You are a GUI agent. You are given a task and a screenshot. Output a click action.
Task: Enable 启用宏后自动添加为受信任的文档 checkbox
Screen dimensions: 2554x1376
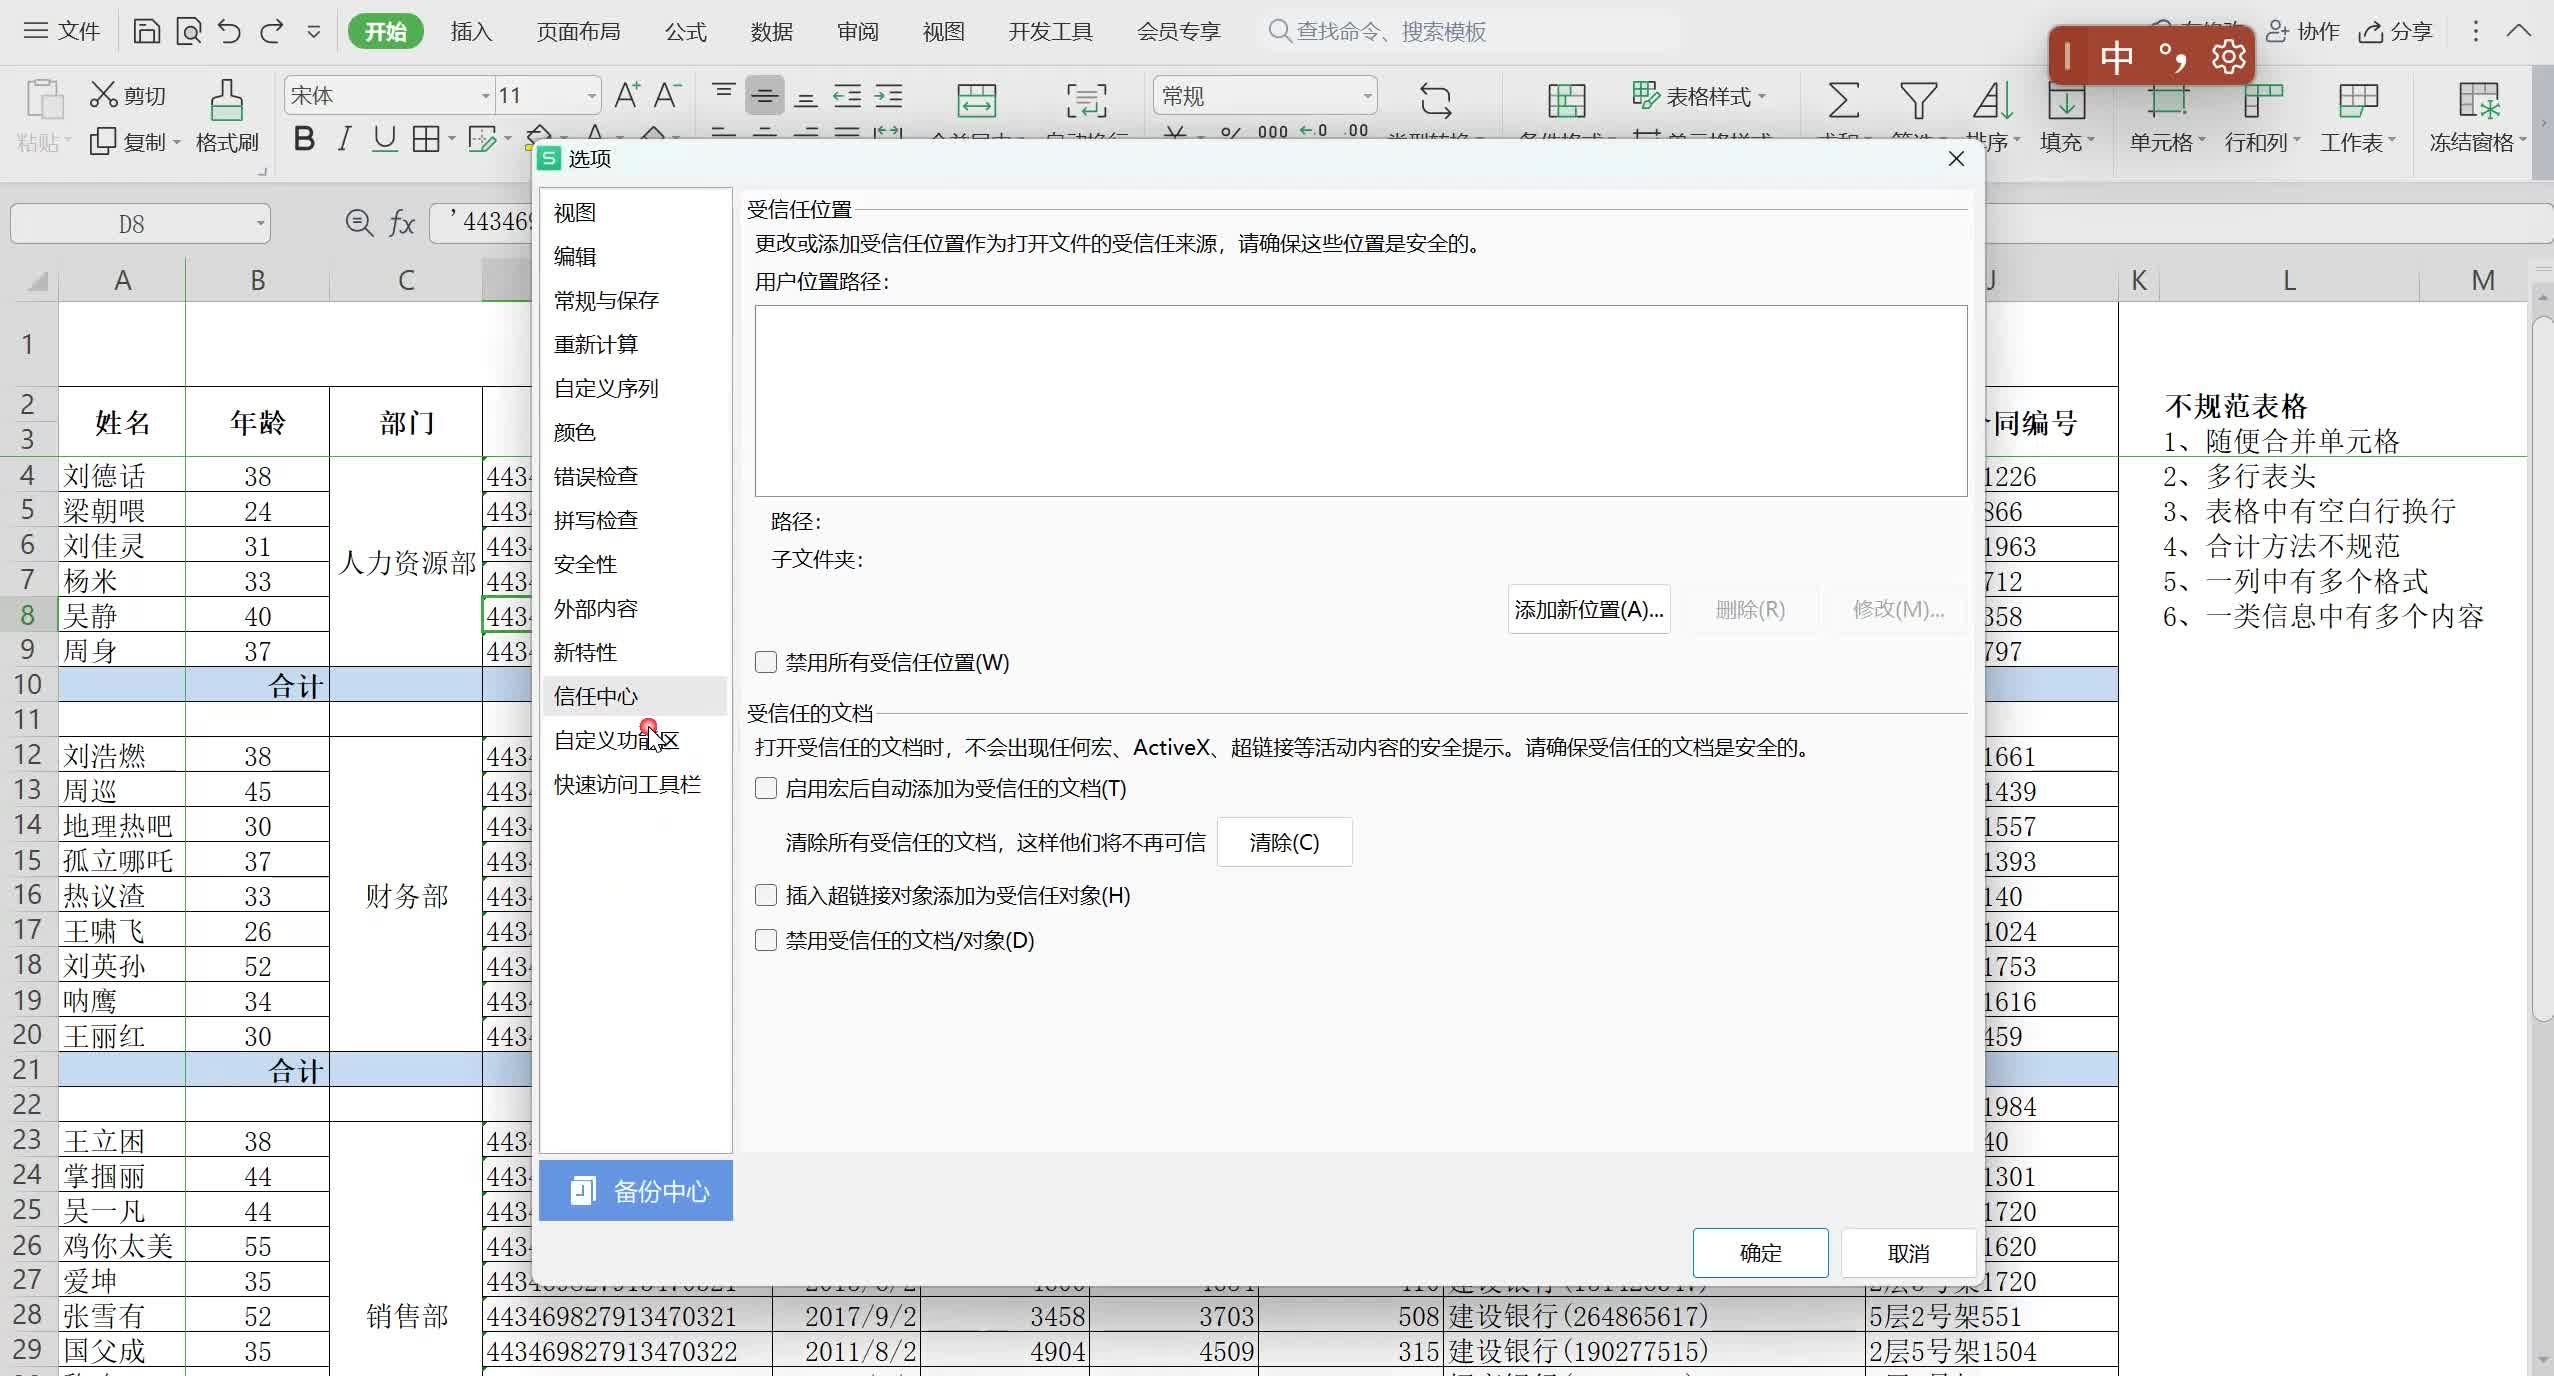click(x=766, y=788)
